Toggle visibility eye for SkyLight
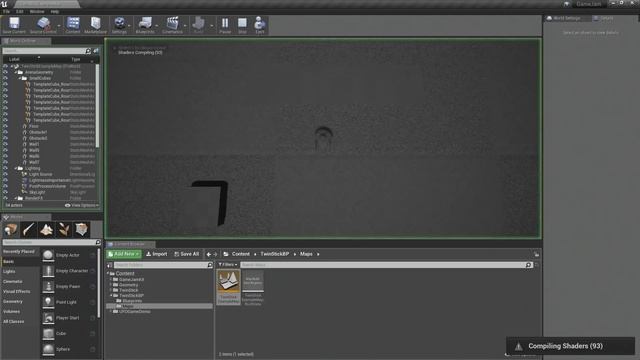Image resolution: width=640 pixels, height=360 pixels. coord(5,192)
